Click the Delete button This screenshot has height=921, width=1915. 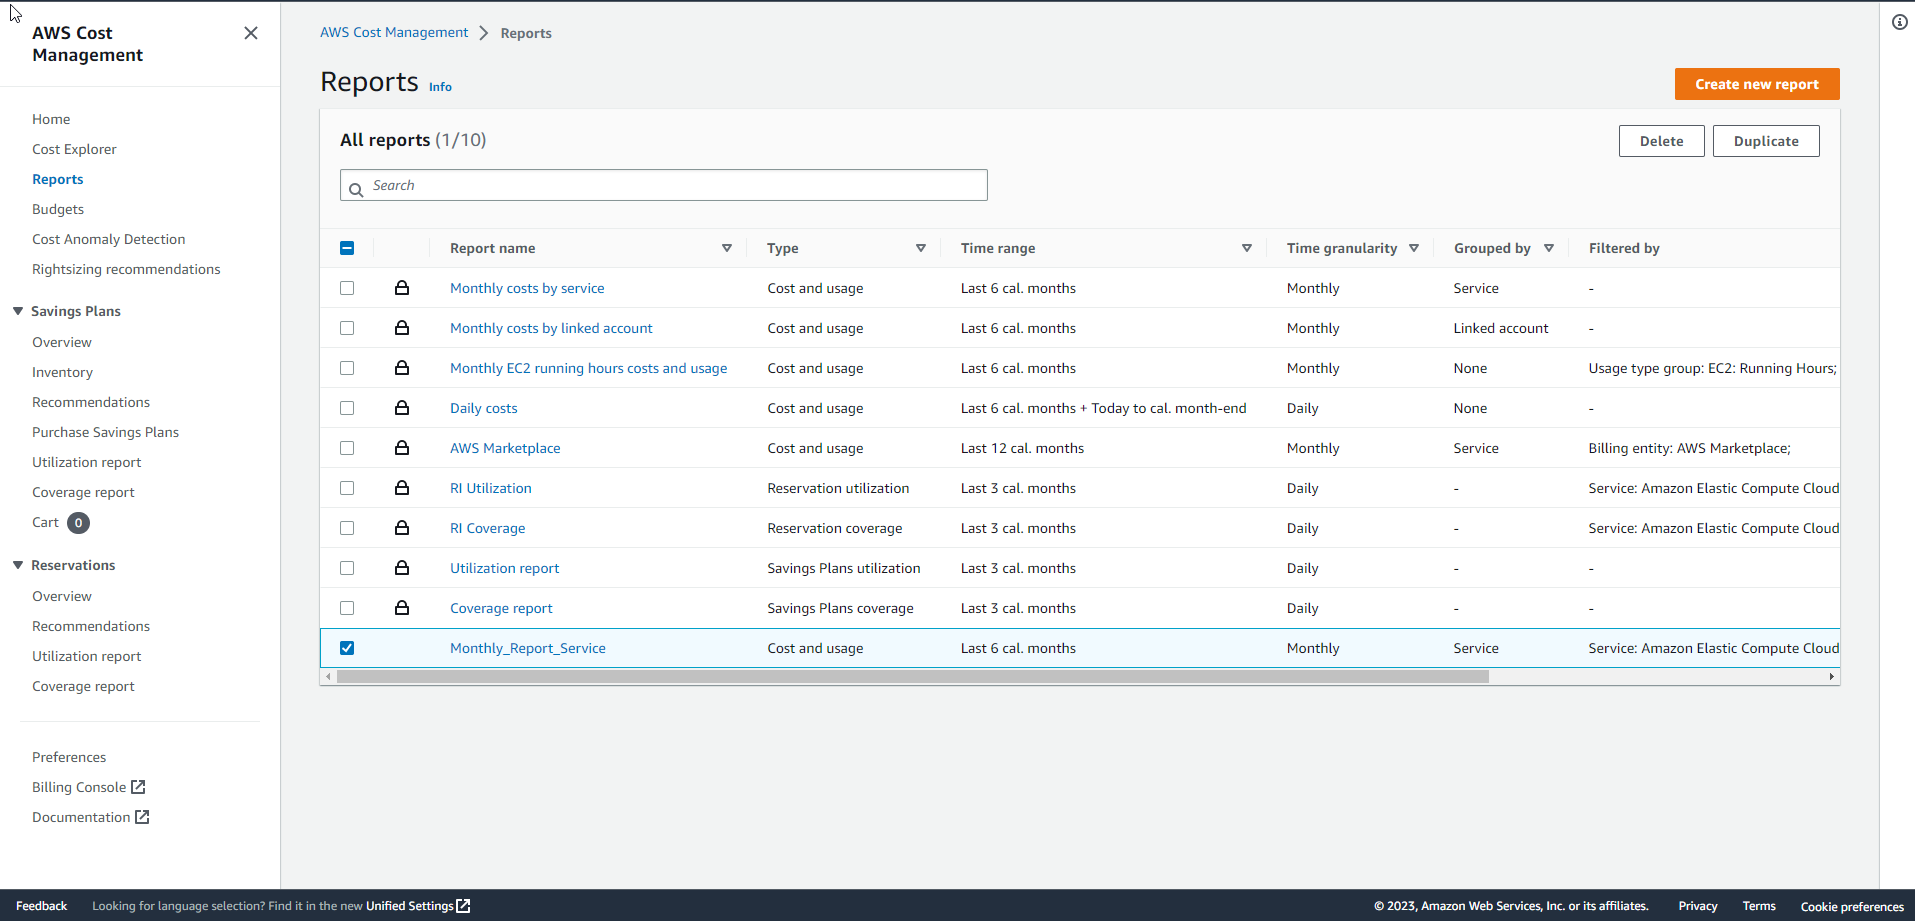(x=1661, y=141)
